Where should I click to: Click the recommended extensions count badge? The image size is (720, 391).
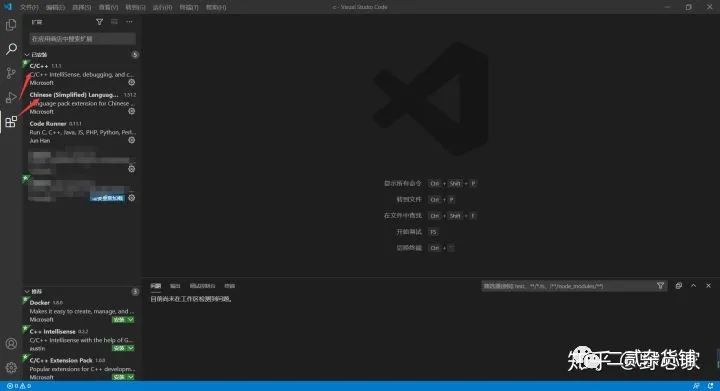[x=135, y=291]
